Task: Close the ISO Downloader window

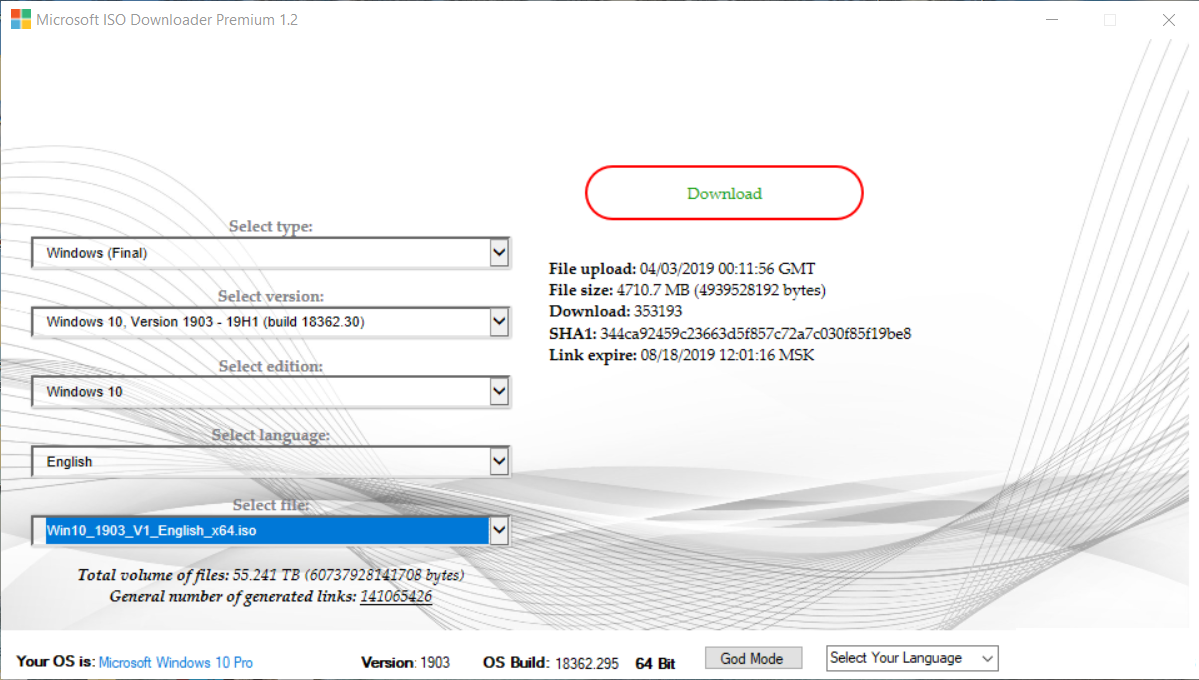Action: [x=1168, y=20]
